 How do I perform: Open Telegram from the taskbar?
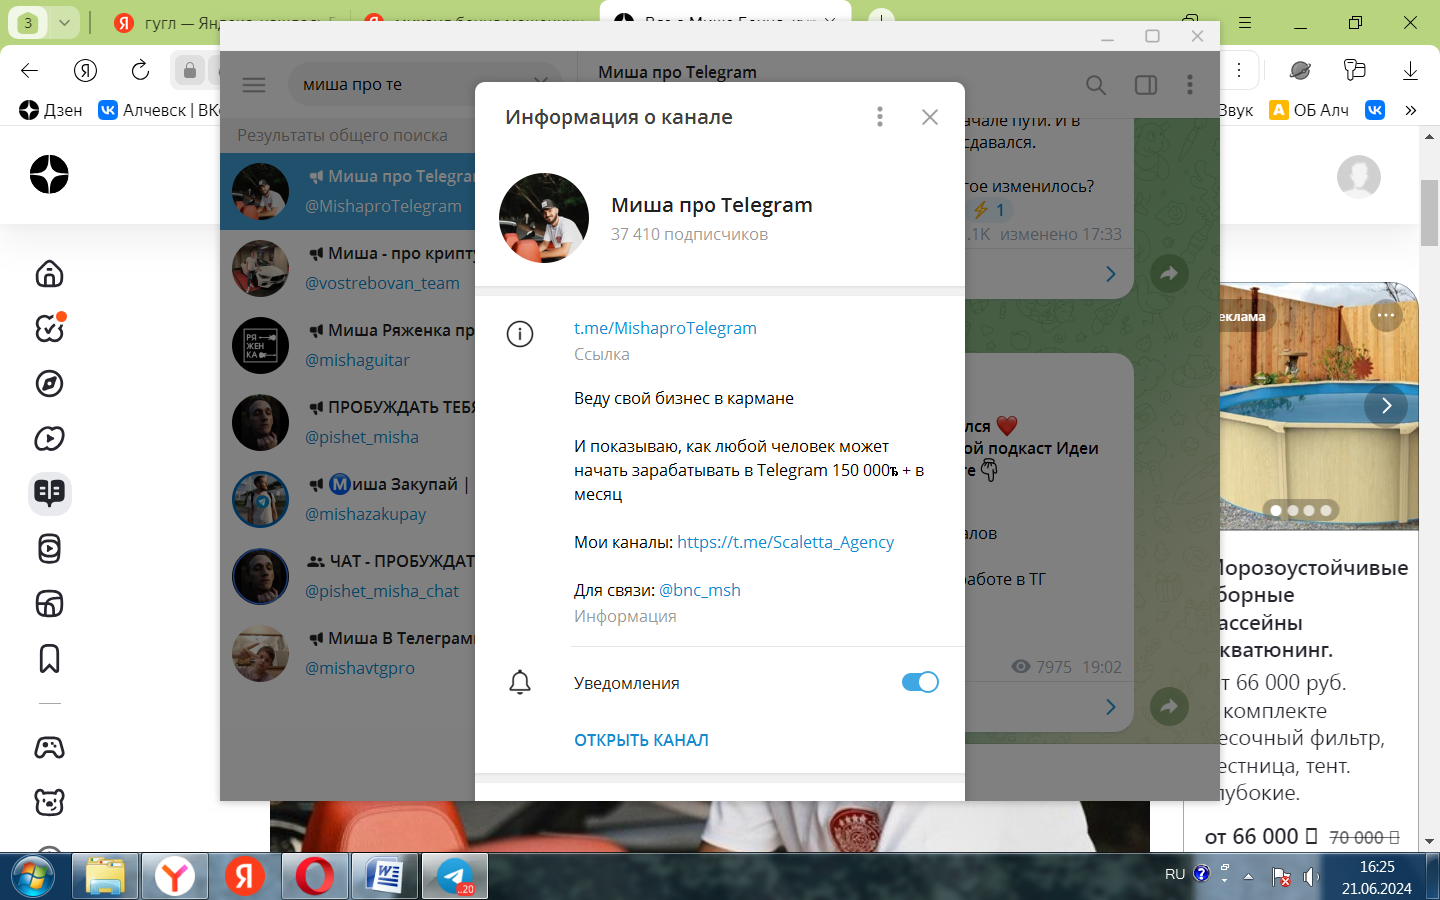coord(455,877)
